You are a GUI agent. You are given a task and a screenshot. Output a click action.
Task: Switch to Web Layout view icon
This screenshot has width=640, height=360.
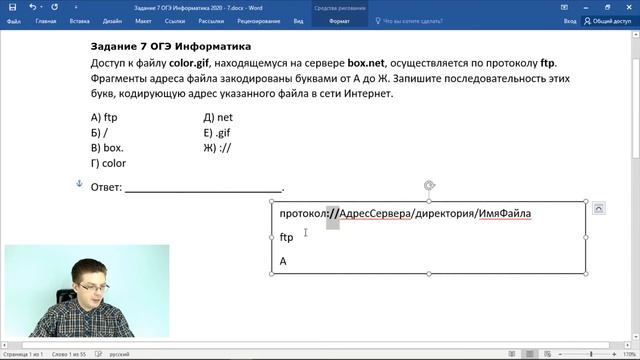coord(547,354)
